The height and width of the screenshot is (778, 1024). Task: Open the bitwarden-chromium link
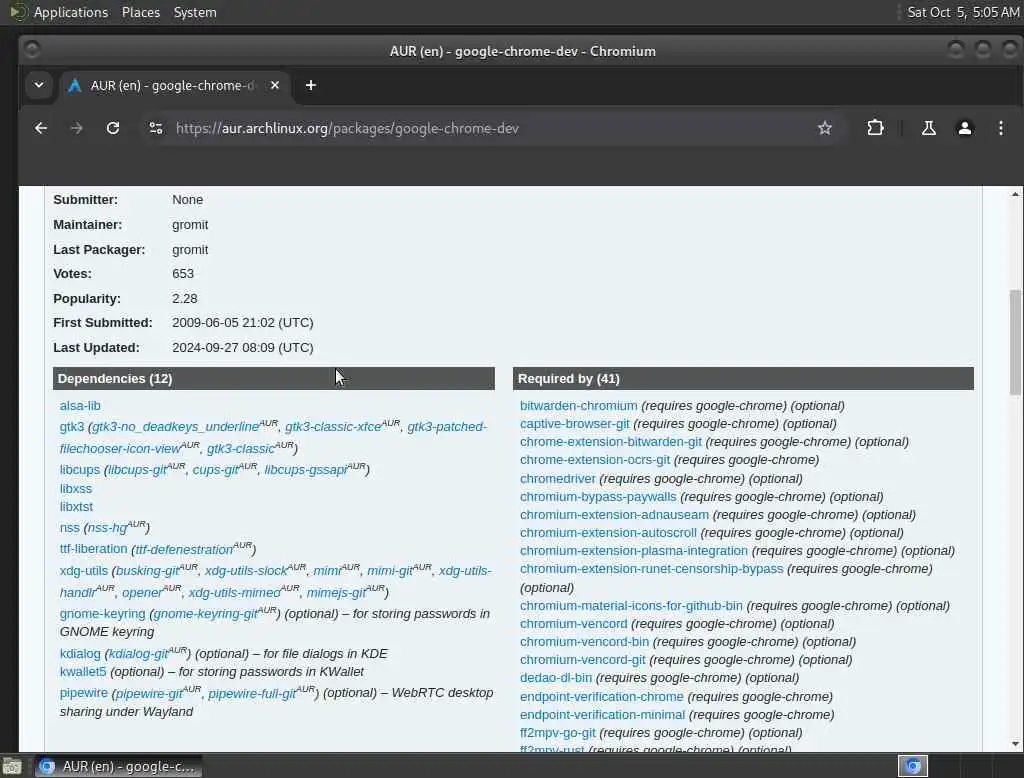point(579,406)
